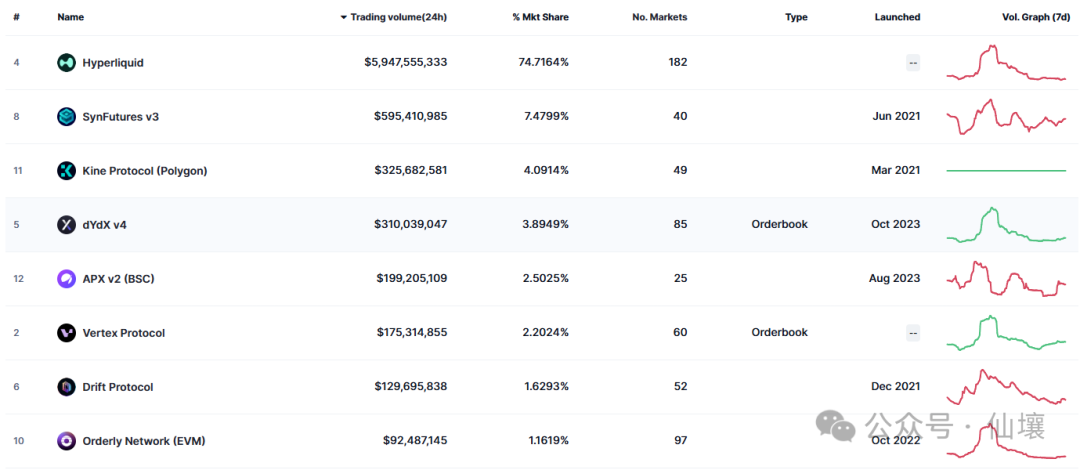Click the Drift Protocol logo icon
This screenshot has width=1080, height=470.
[66, 387]
